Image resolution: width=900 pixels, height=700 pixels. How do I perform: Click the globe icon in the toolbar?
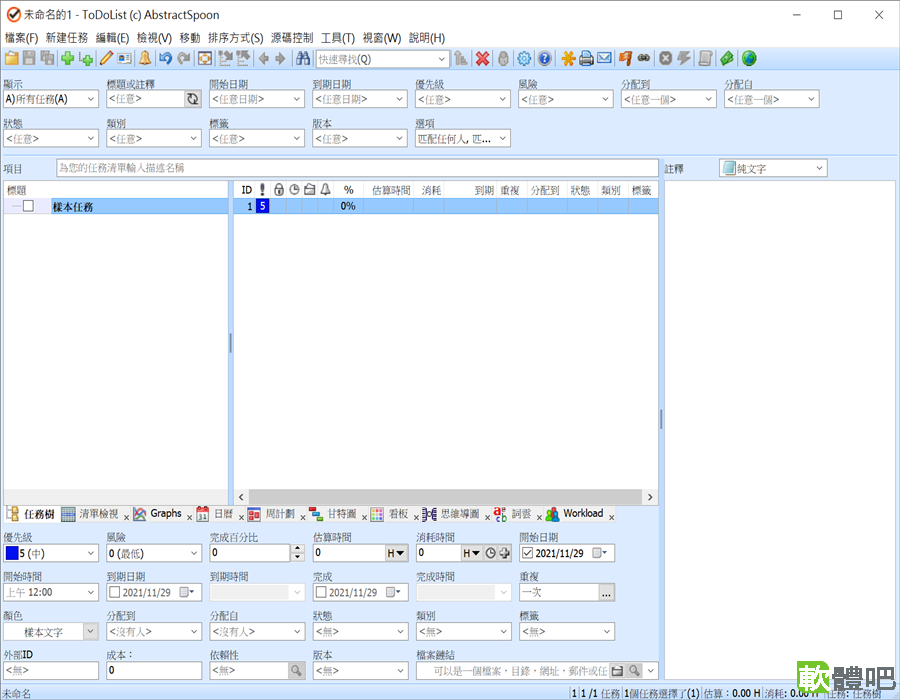(x=748, y=59)
